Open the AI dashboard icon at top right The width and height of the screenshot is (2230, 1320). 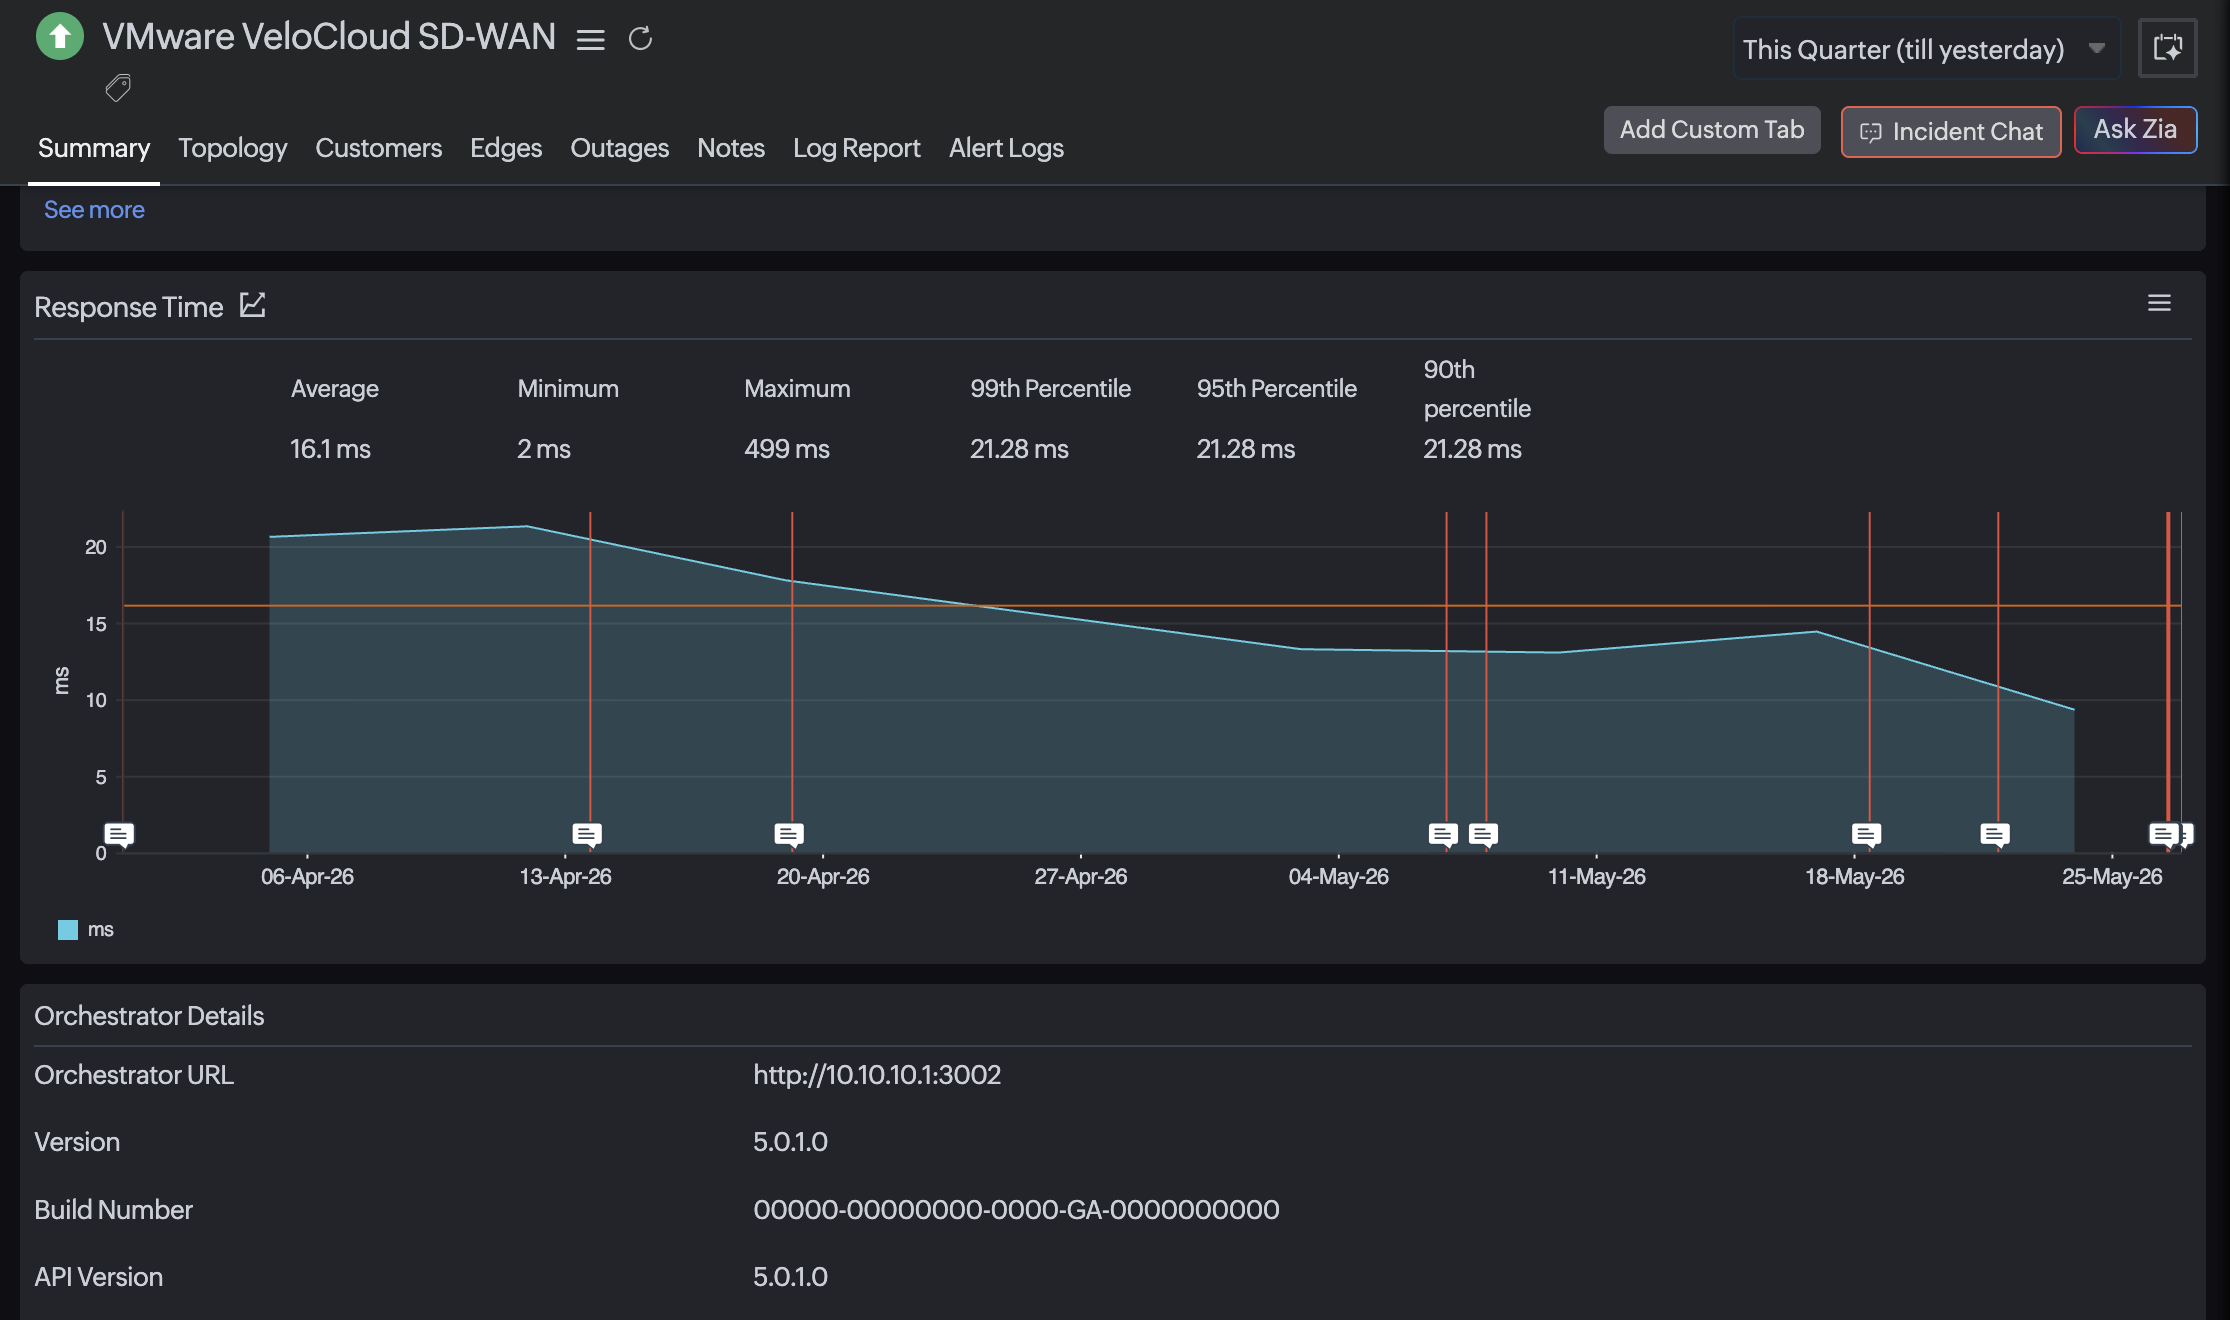pyautogui.click(x=2167, y=47)
